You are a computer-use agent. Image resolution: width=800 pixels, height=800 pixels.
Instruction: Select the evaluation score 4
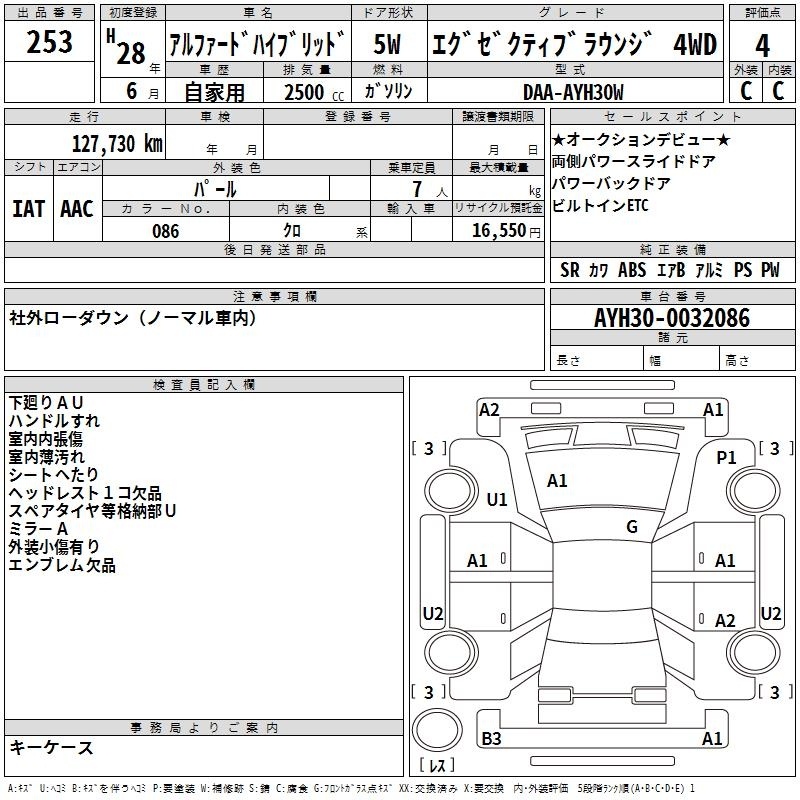click(x=763, y=45)
